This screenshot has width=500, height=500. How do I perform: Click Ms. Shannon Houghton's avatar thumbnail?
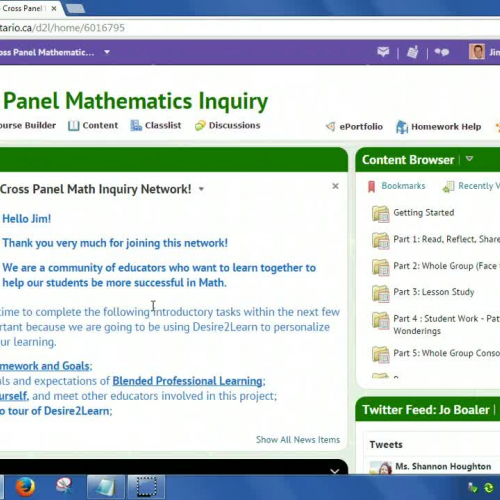[381, 468]
